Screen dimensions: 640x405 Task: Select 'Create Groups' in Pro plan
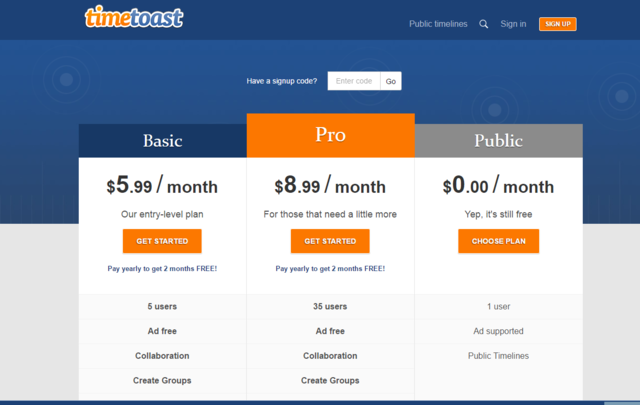click(x=330, y=381)
